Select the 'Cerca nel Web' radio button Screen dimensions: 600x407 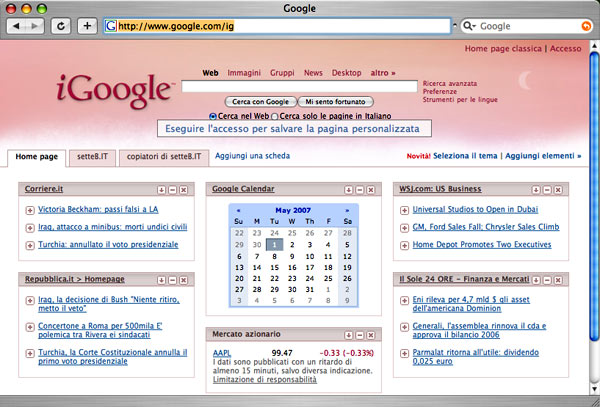(x=213, y=116)
